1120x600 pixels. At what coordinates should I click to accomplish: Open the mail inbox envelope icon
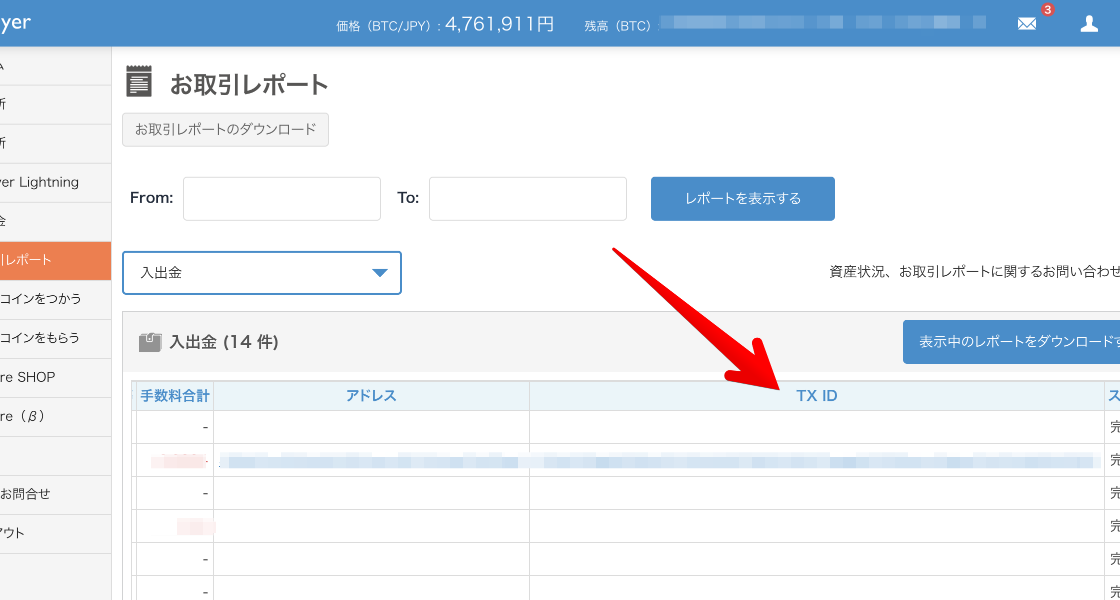point(1026,24)
